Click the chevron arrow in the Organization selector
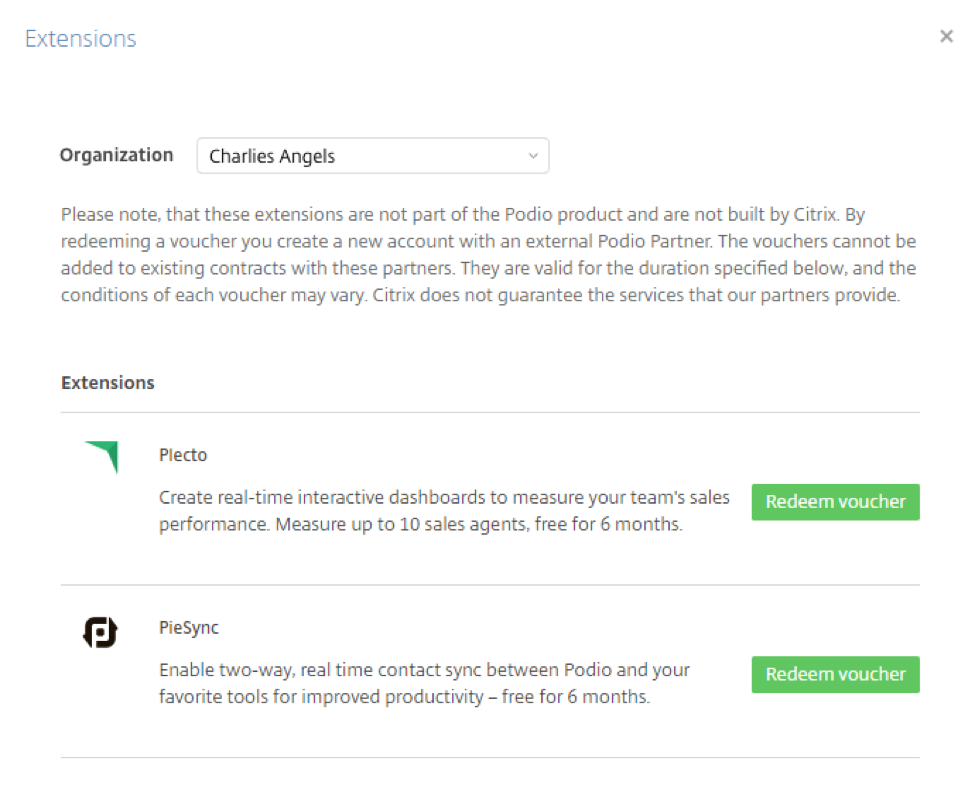This screenshot has width=974, height=810. (532, 156)
